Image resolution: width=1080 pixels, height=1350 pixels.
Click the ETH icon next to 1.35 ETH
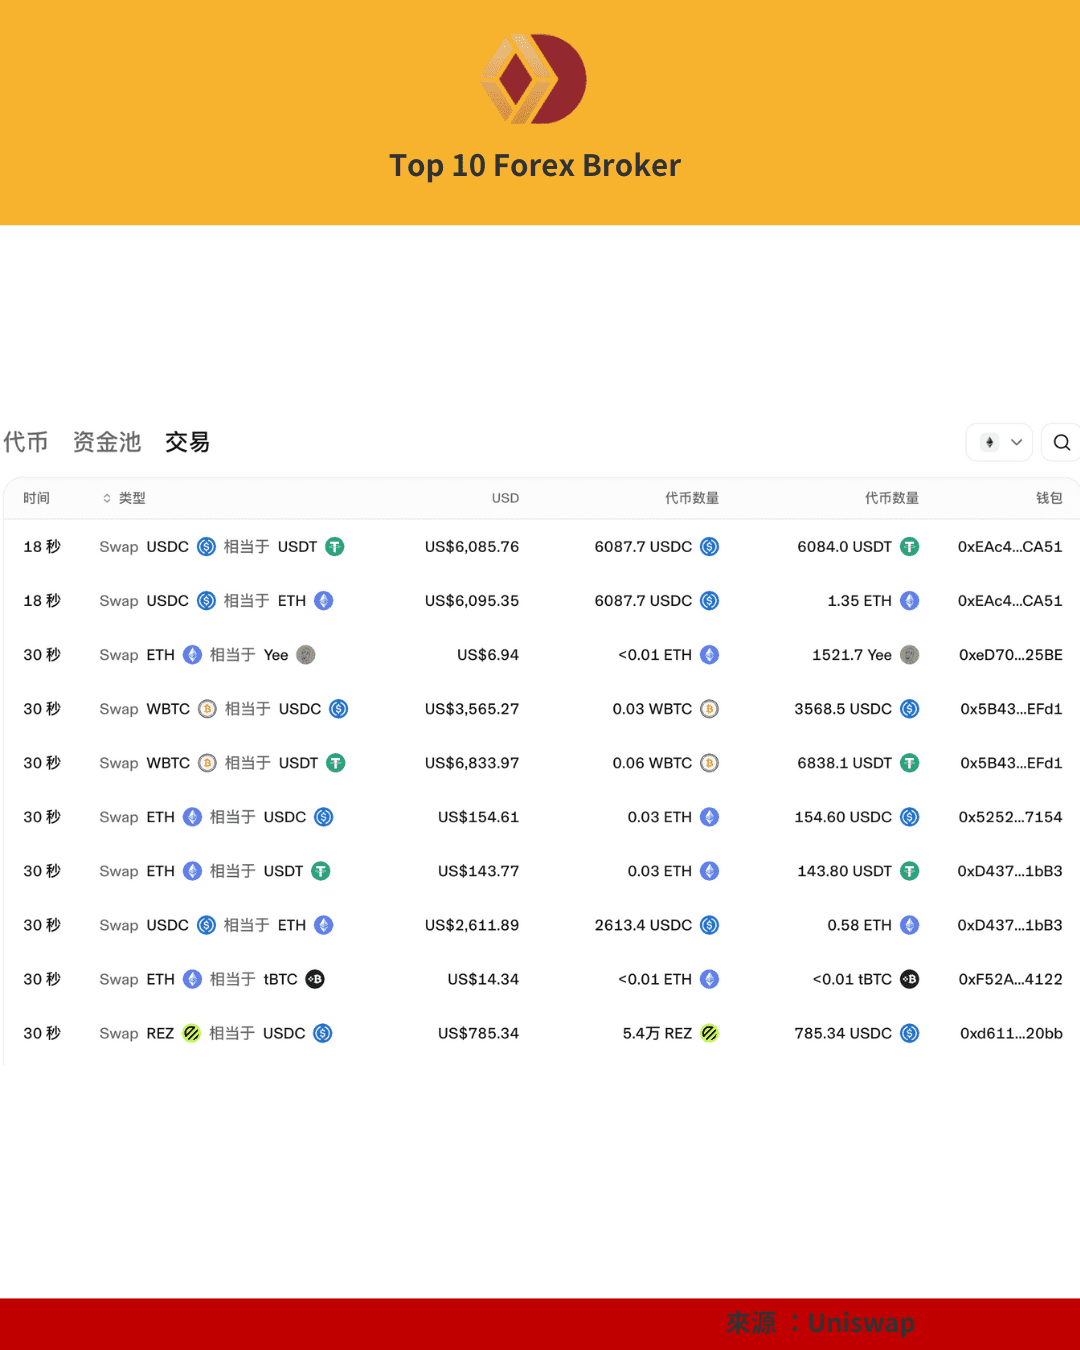[x=908, y=601]
